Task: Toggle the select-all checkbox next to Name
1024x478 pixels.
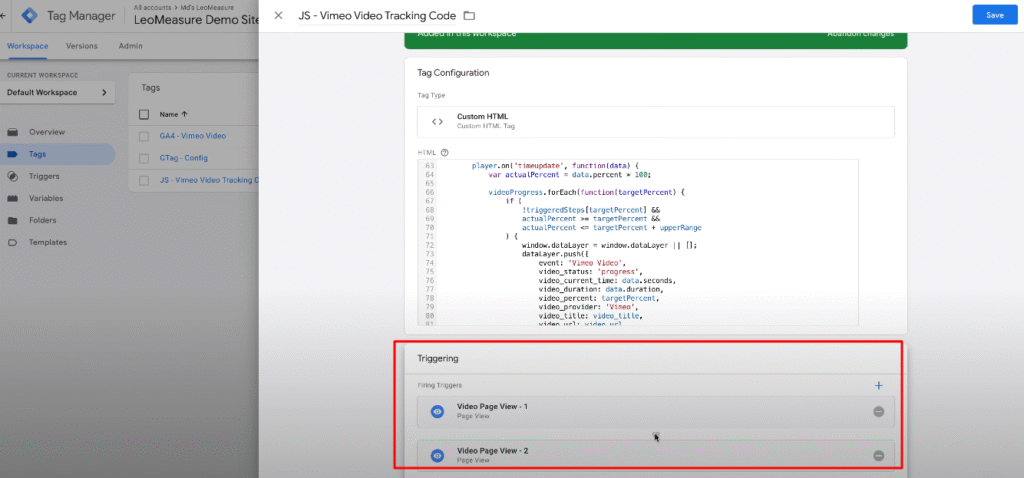Action: (144, 114)
